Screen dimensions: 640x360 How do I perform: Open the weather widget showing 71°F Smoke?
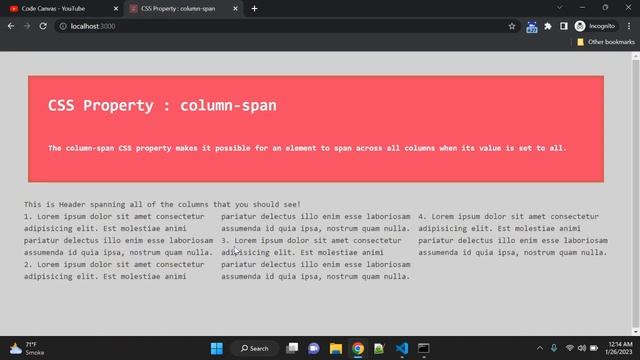click(x=27, y=349)
